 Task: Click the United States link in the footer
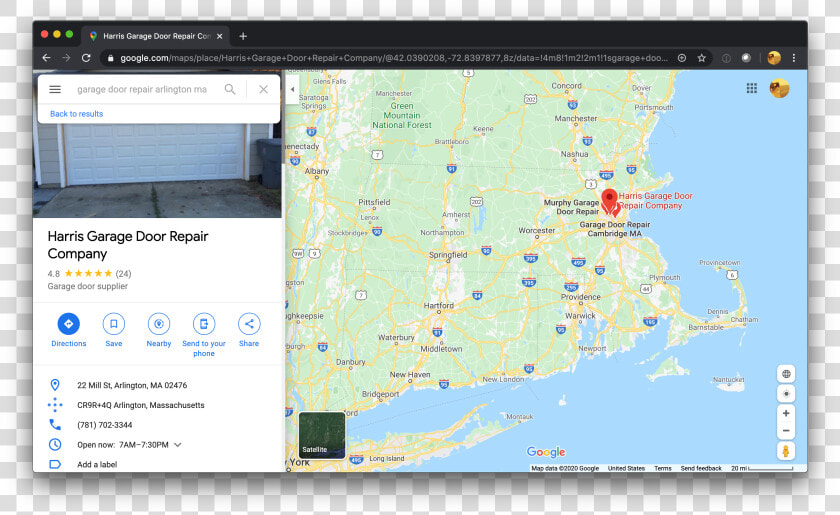pyautogui.click(x=626, y=468)
